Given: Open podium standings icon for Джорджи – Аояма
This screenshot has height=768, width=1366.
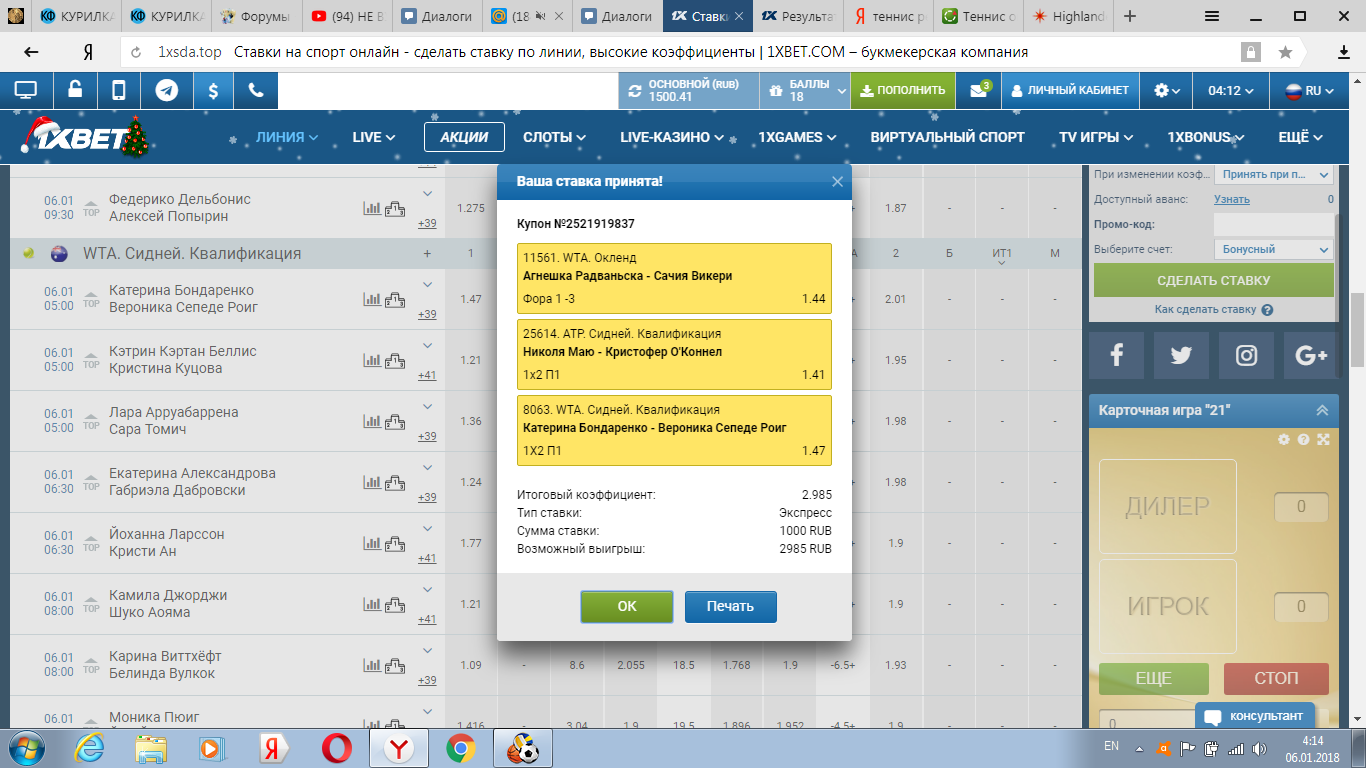Looking at the screenshot, I should click(394, 604).
